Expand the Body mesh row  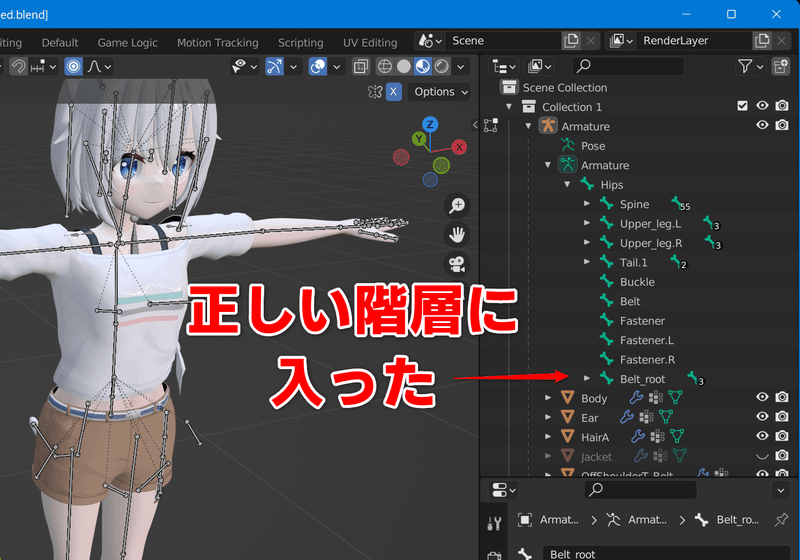(547, 398)
